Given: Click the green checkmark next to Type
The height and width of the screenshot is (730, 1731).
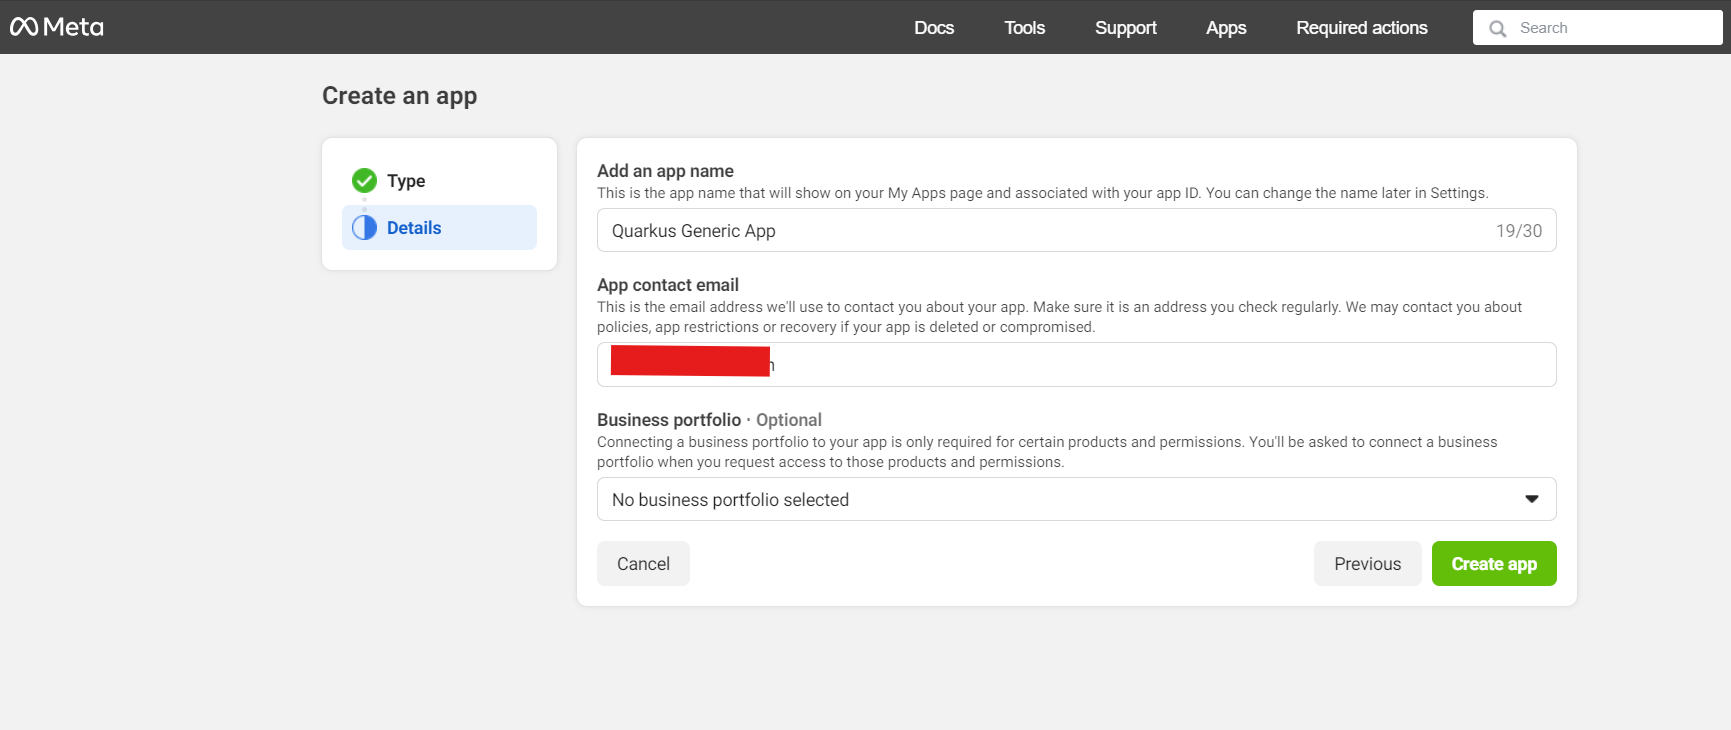Looking at the screenshot, I should click(364, 181).
